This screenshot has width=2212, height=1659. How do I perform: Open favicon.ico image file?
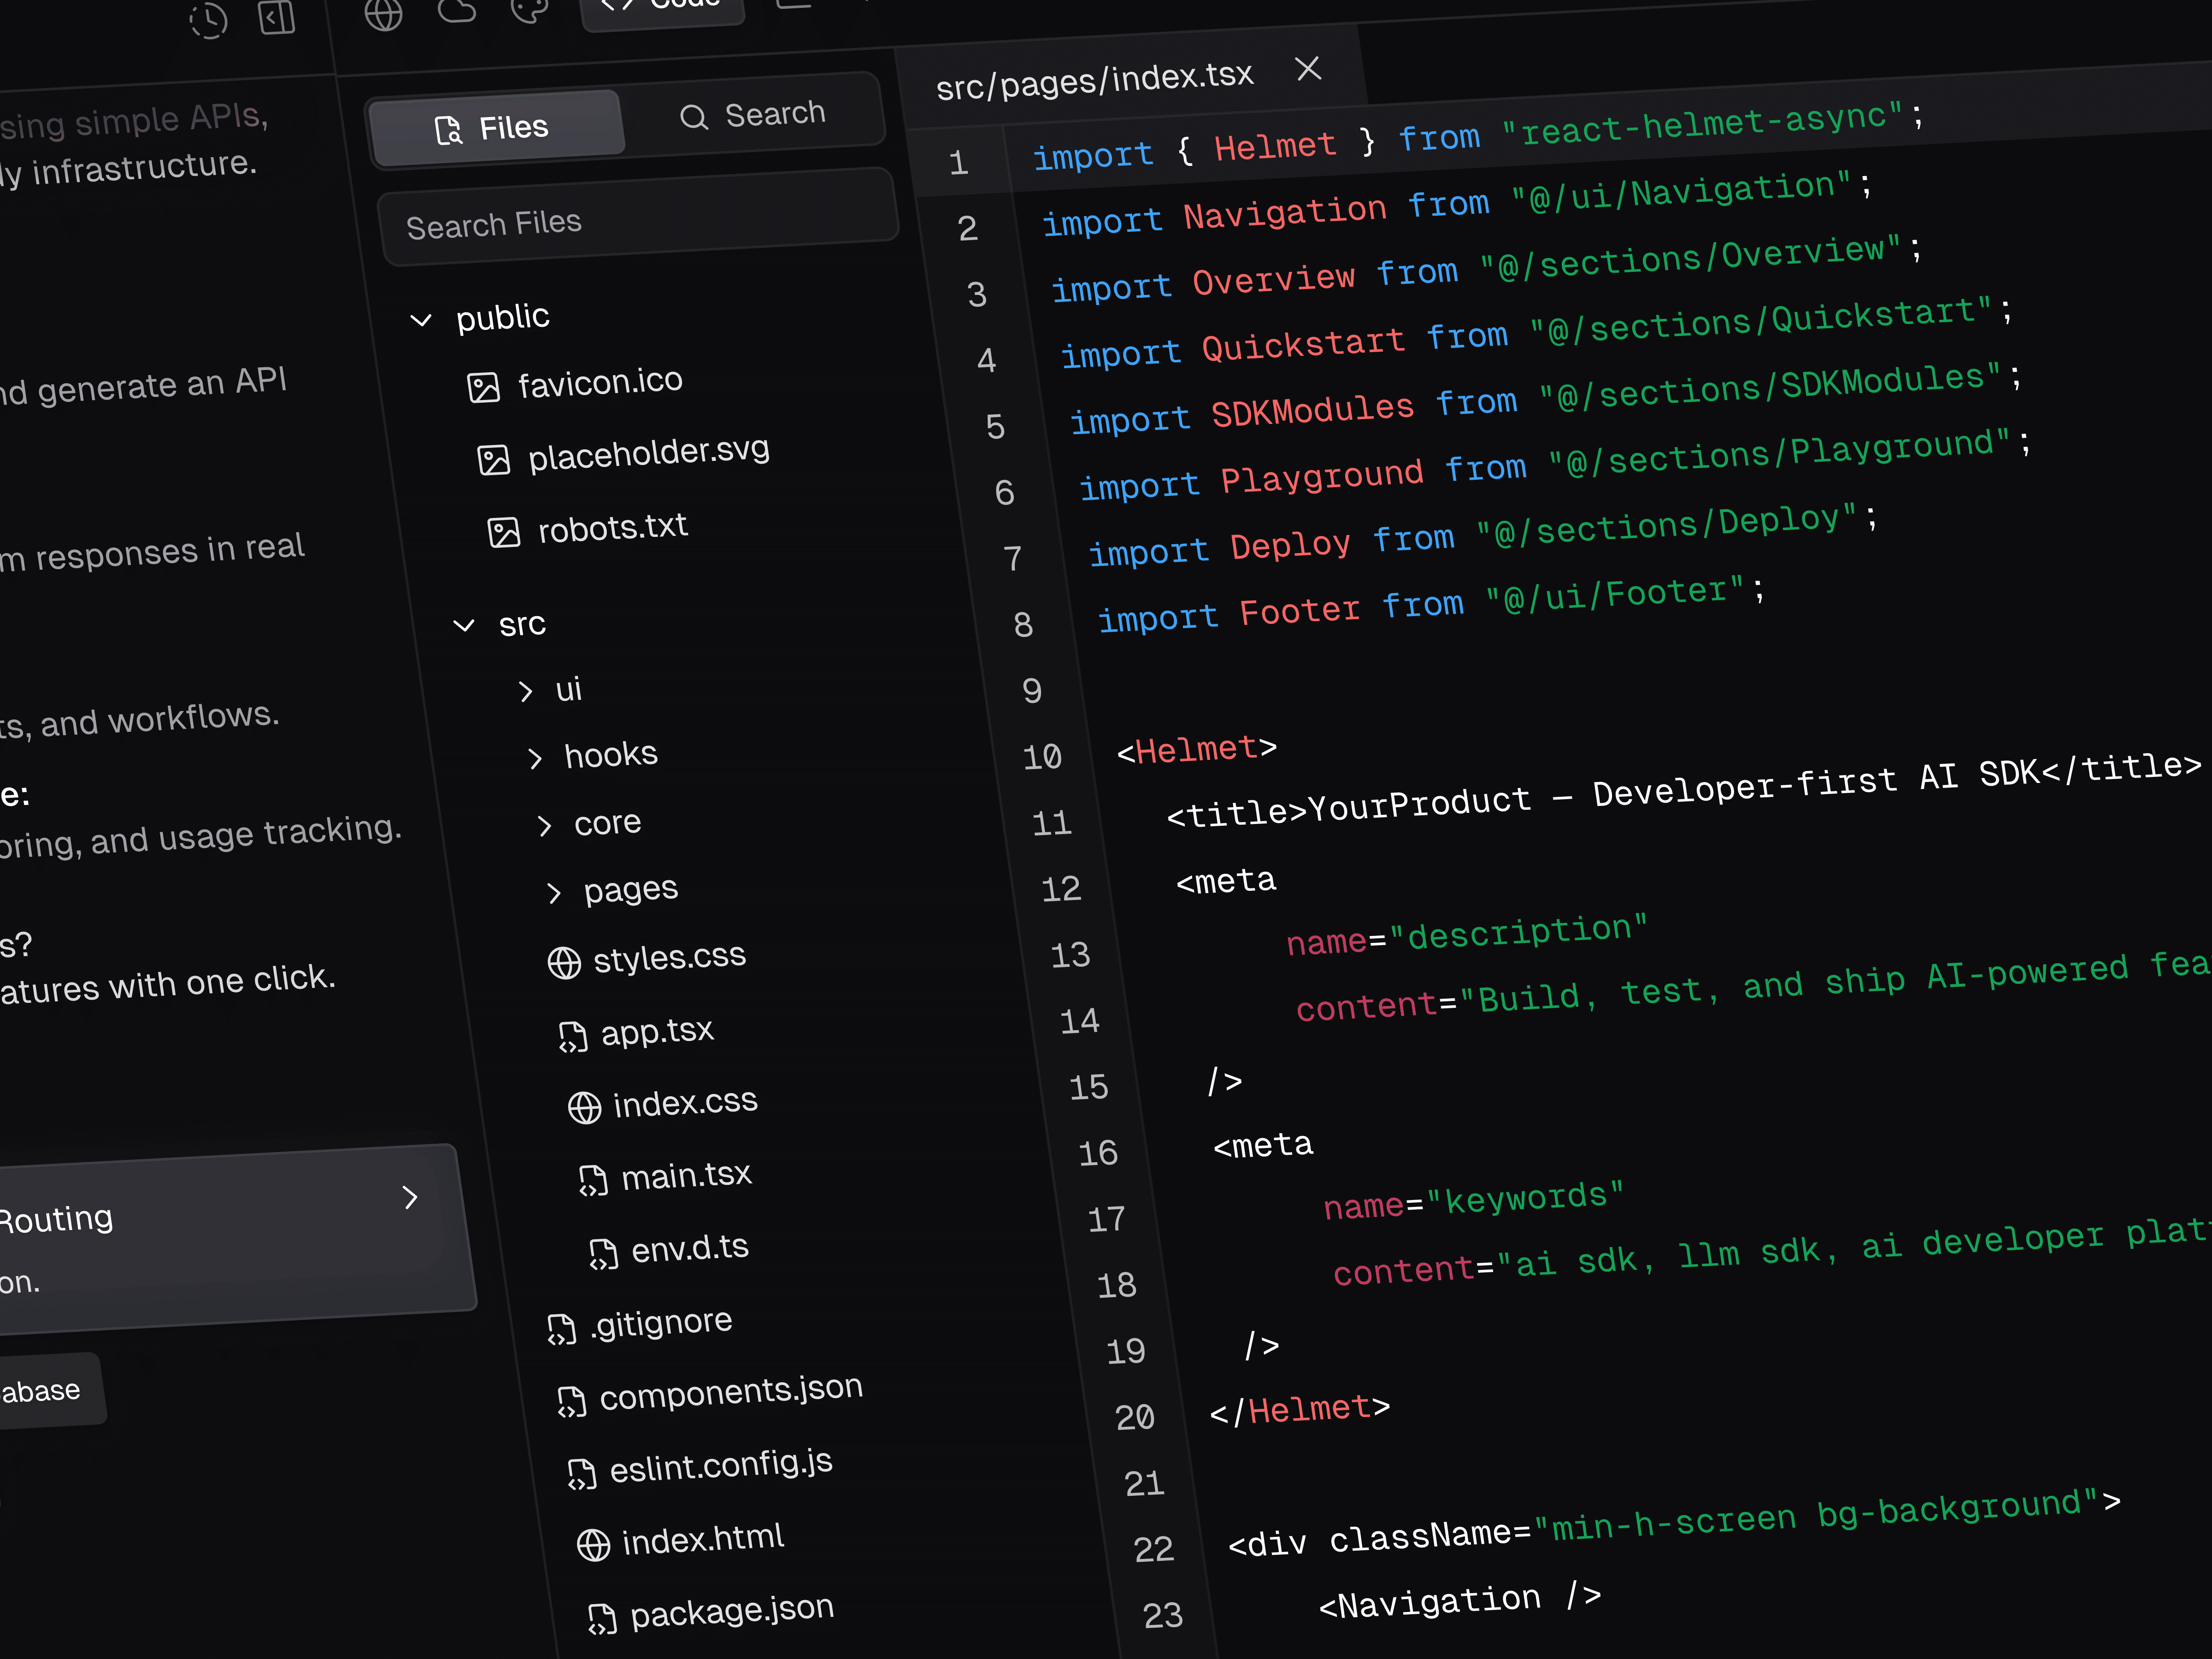point(599,382)
